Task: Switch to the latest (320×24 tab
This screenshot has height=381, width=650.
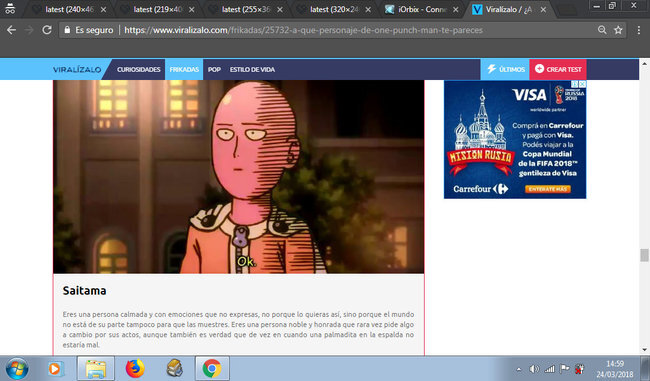Action: [x=334, y=9]
